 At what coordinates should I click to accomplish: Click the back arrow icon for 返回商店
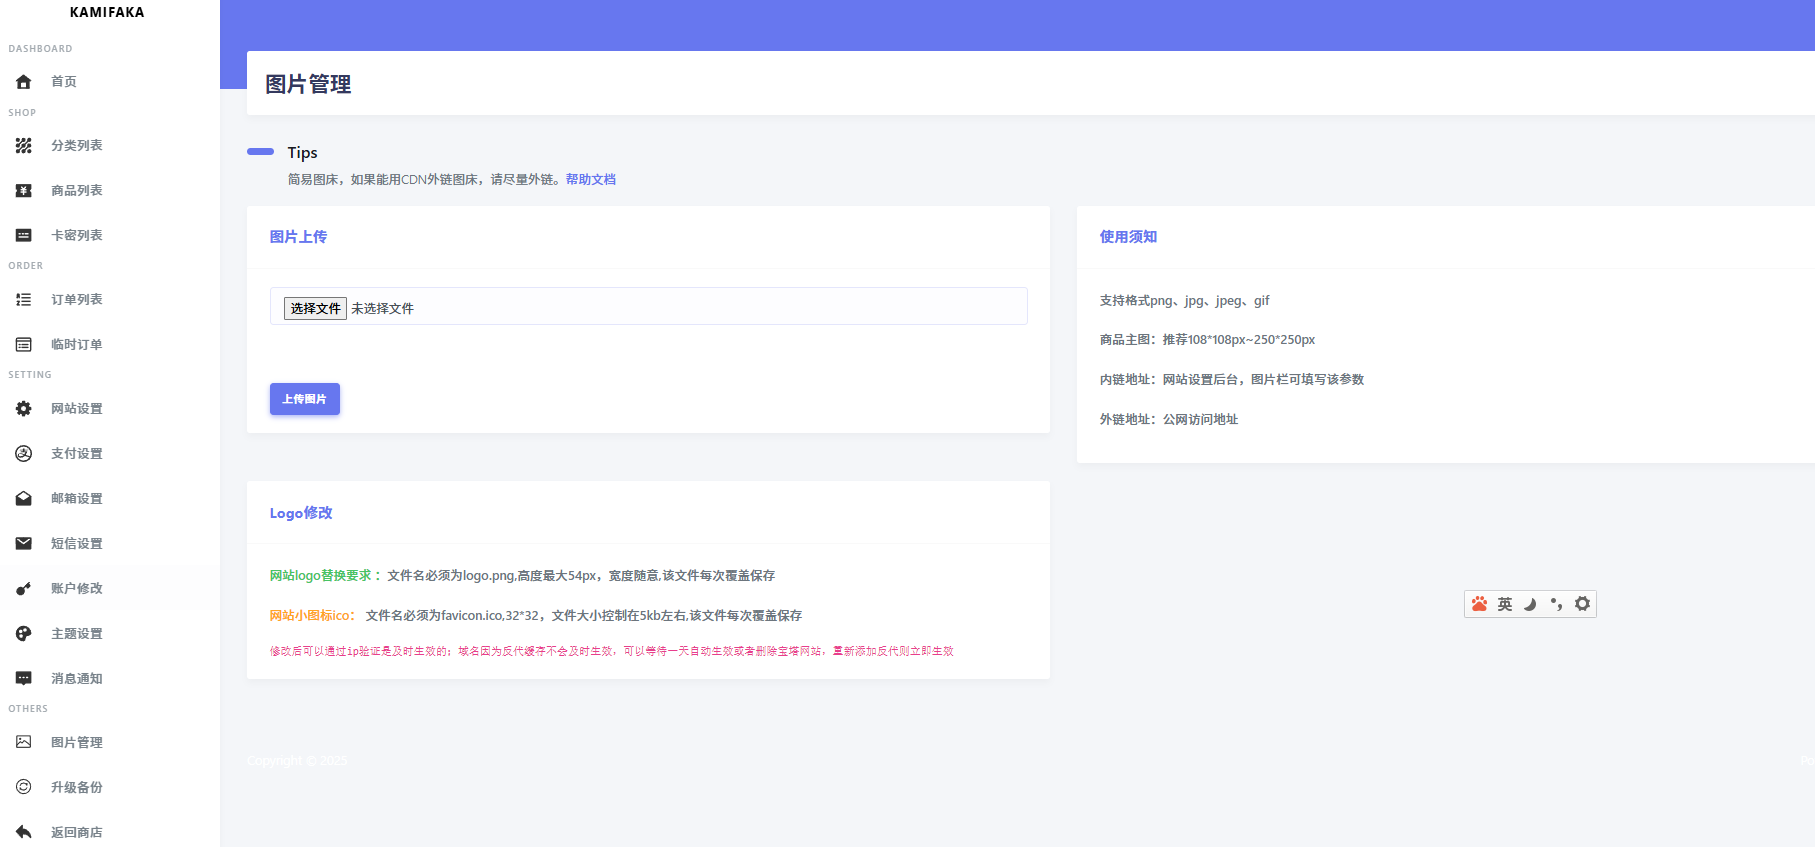24,832
